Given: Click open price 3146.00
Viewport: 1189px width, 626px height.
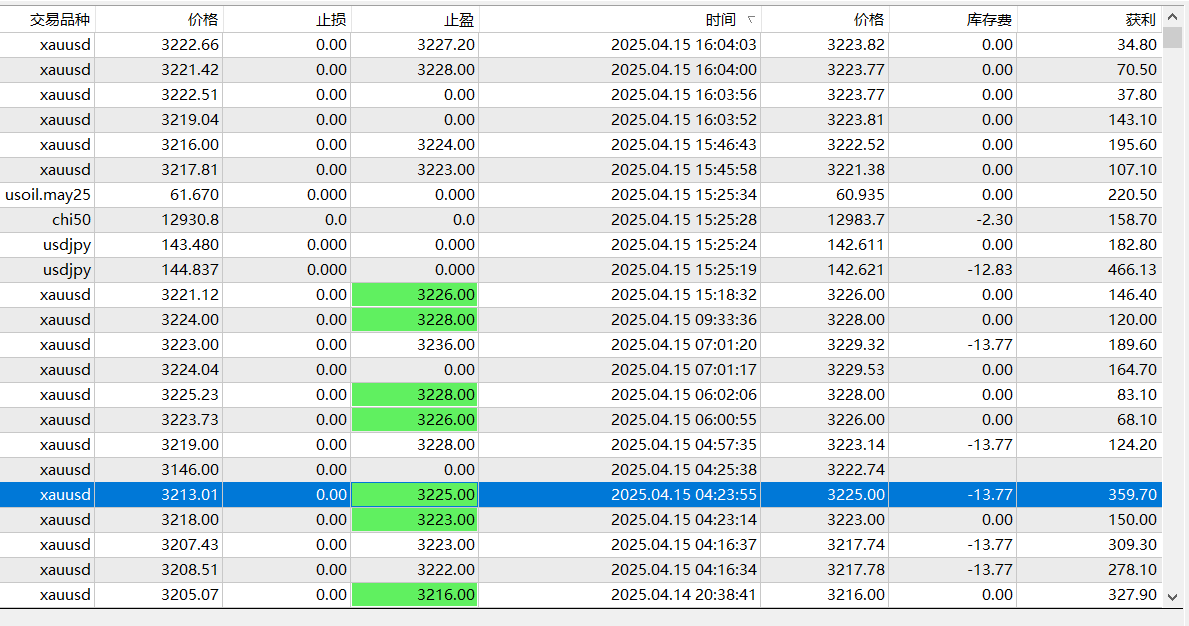Looking at the screenshot, I should (x=190, y=470).
